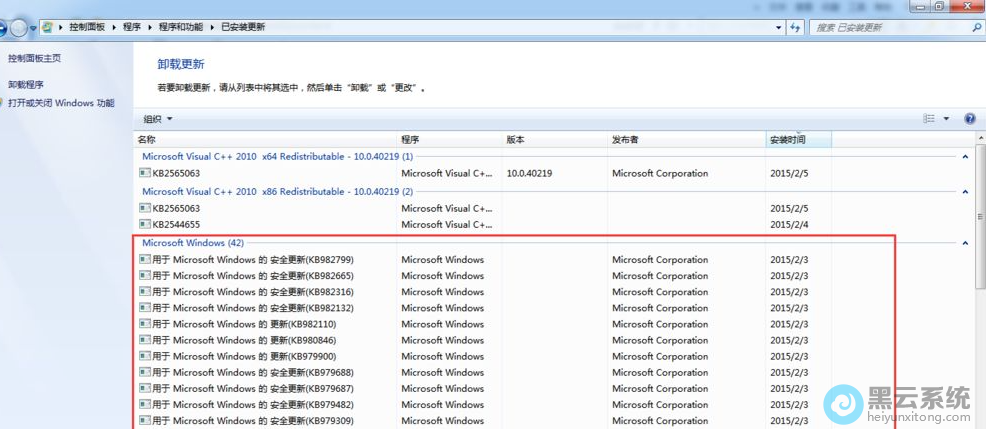Open the view options dropdown arrow
This screenshot has height=429, width=986.
click(947, 119)
